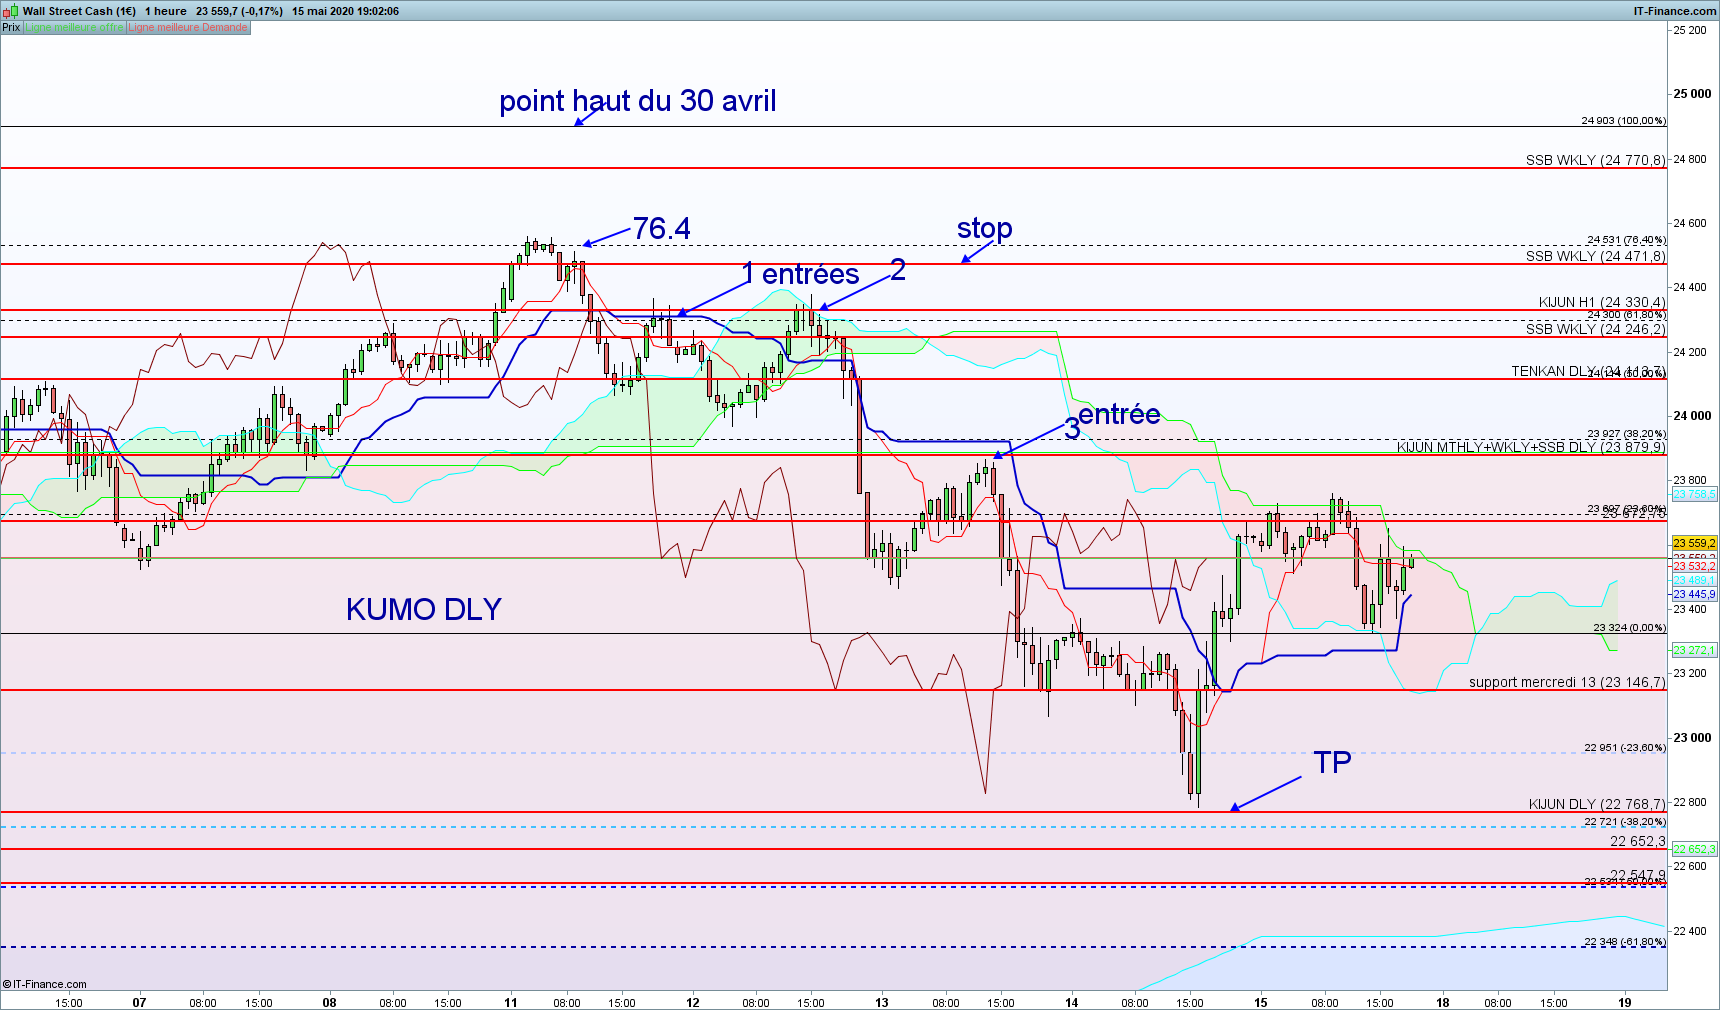Click the KIJUN DLY (22 768,7) level label
Image resolution: width=1720 pixels, height=1010 pixels.
1598,804
